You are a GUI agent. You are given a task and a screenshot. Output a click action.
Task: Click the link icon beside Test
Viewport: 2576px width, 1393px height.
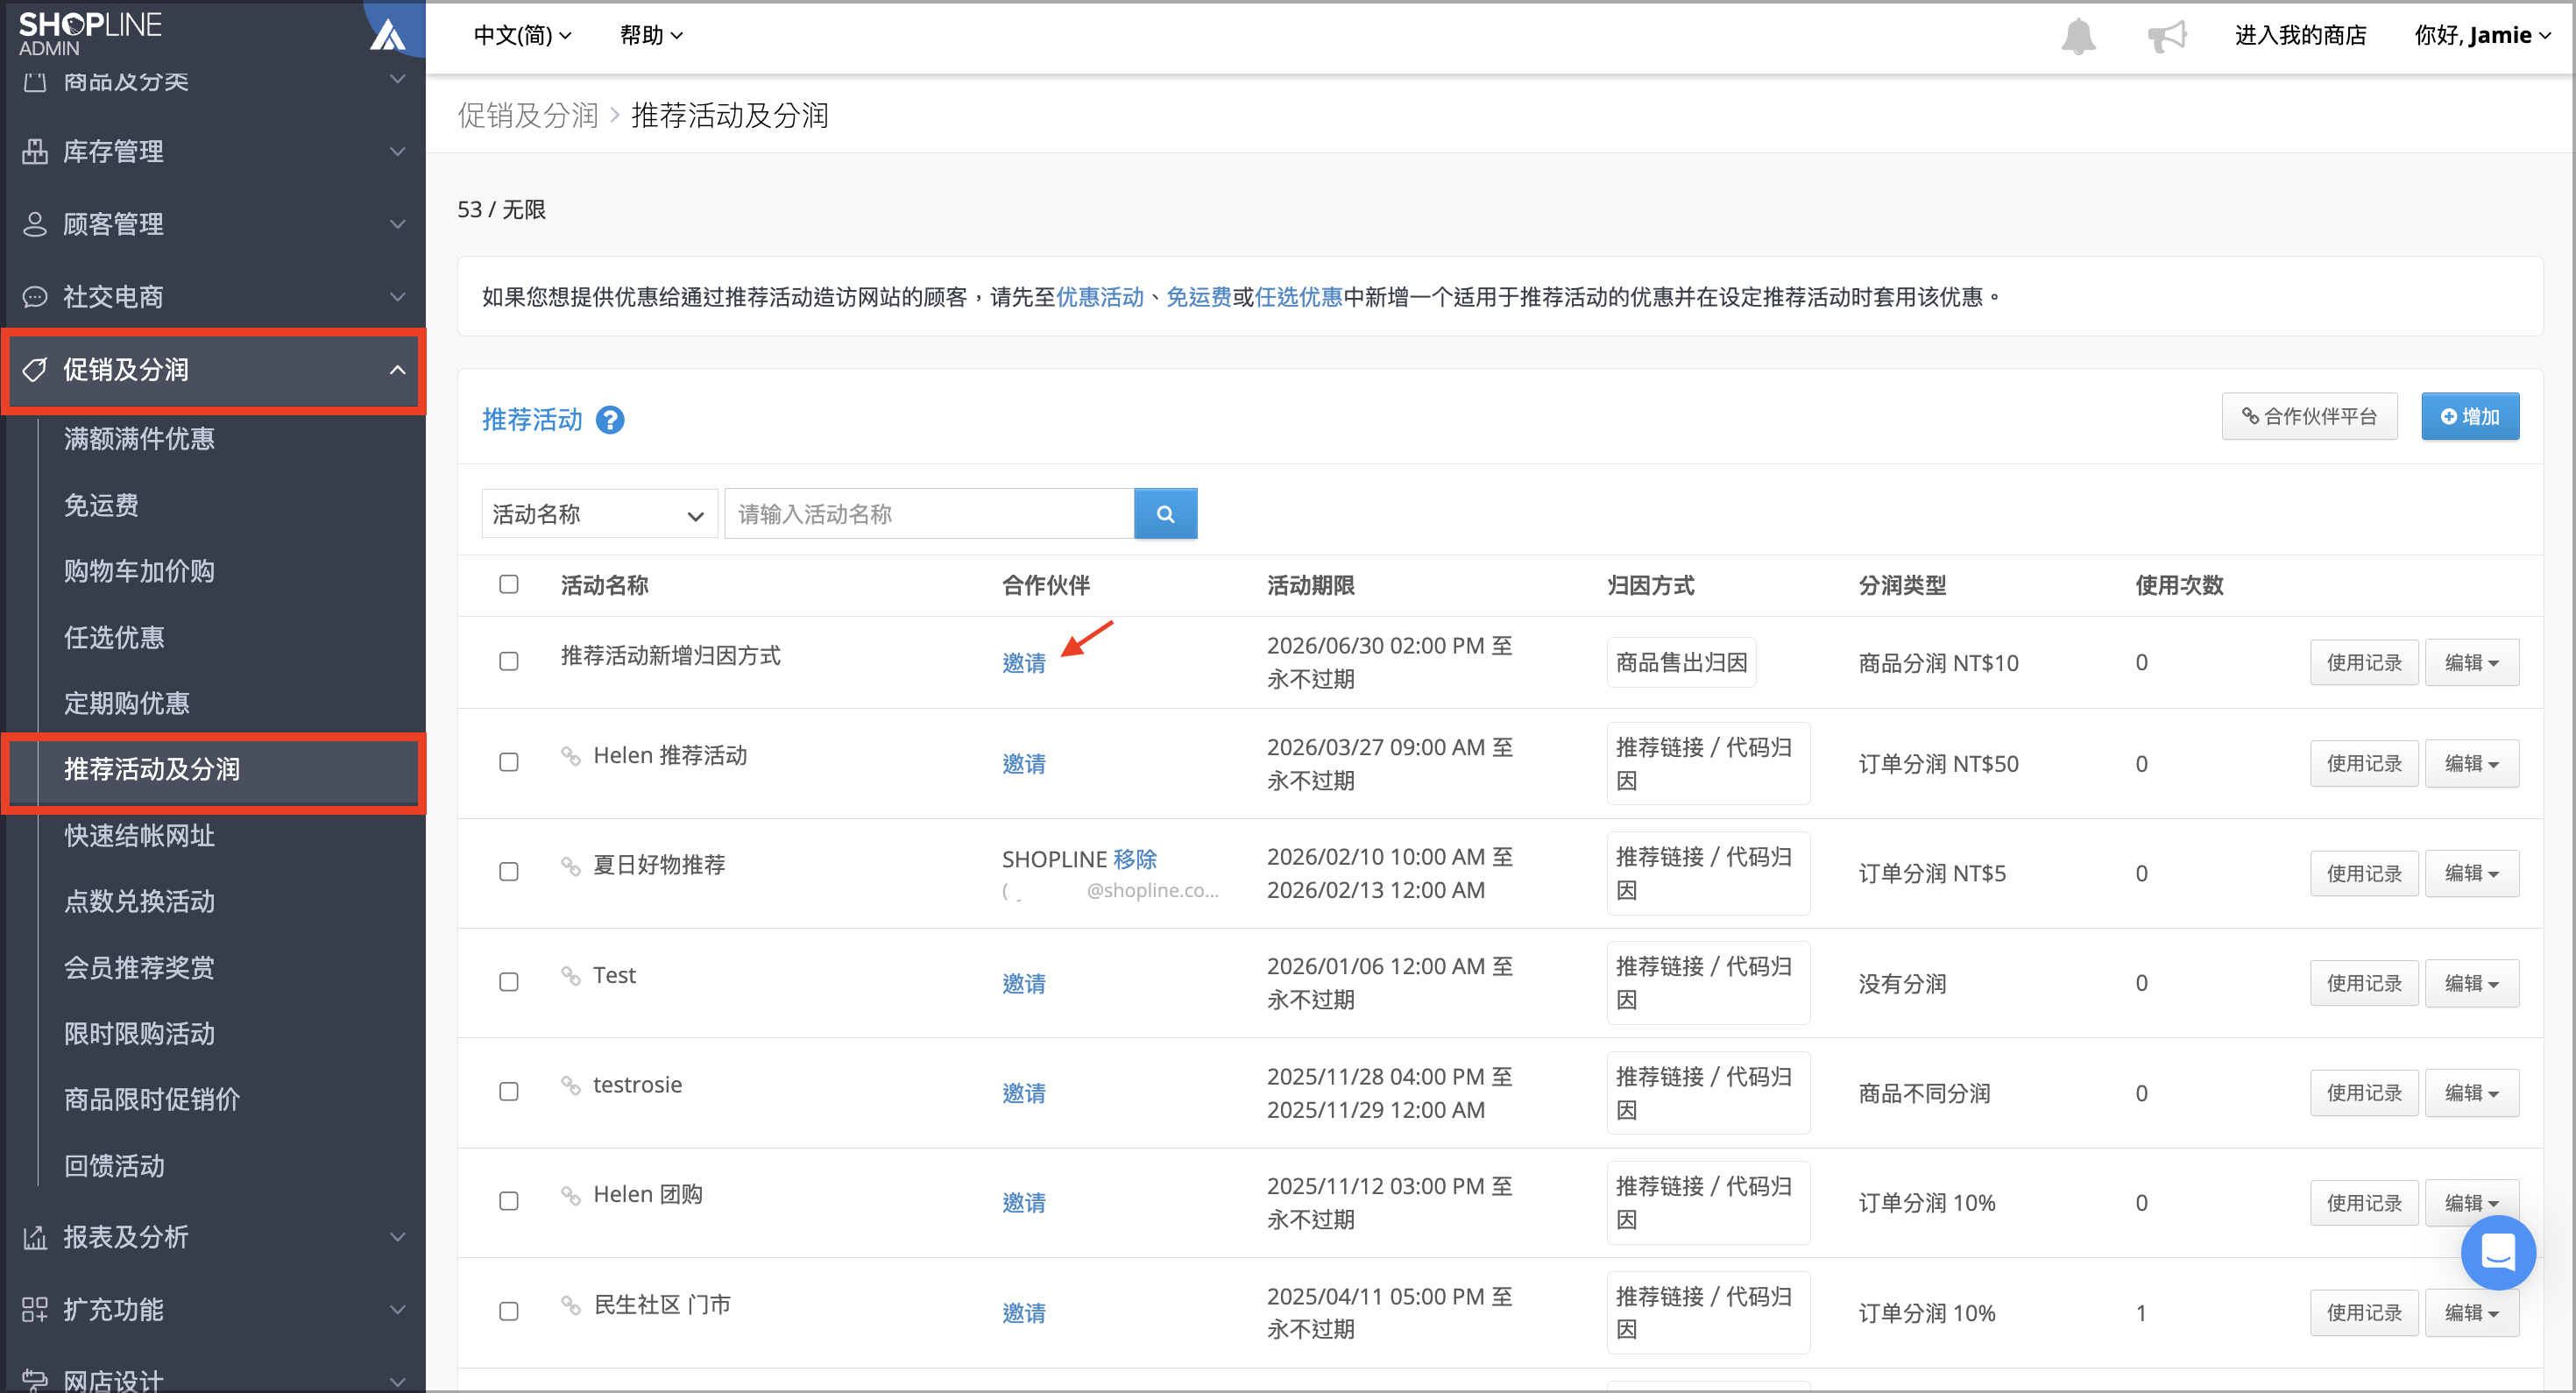571,975
